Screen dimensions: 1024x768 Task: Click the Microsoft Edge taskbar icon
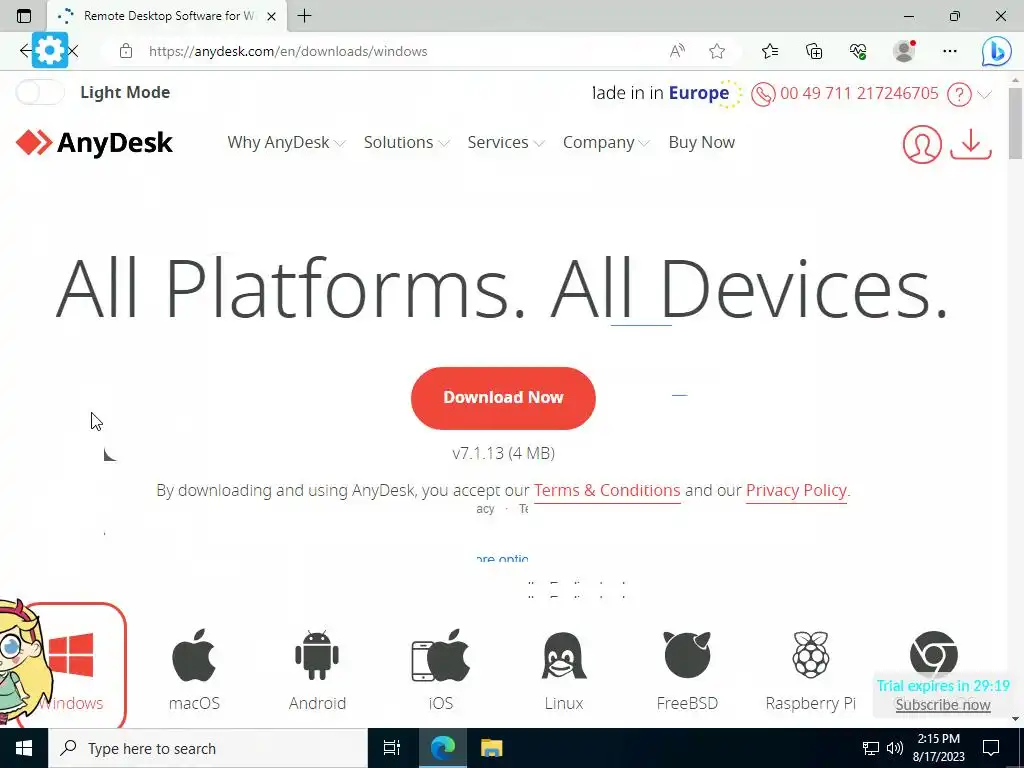pos(442,748)
